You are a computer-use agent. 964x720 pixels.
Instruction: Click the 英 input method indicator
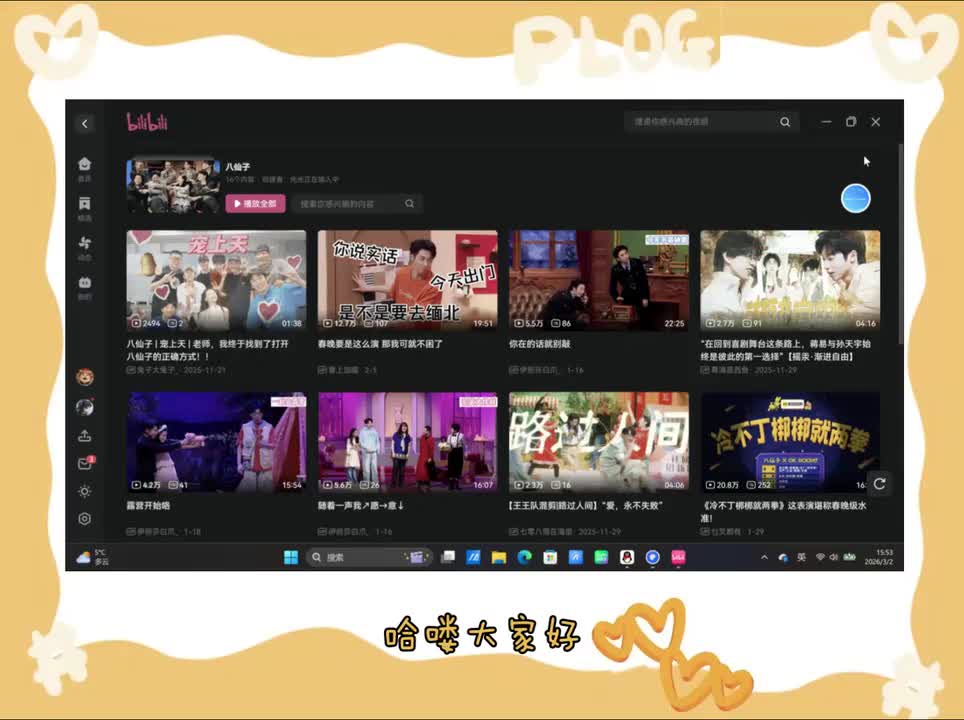click(801, 557)
